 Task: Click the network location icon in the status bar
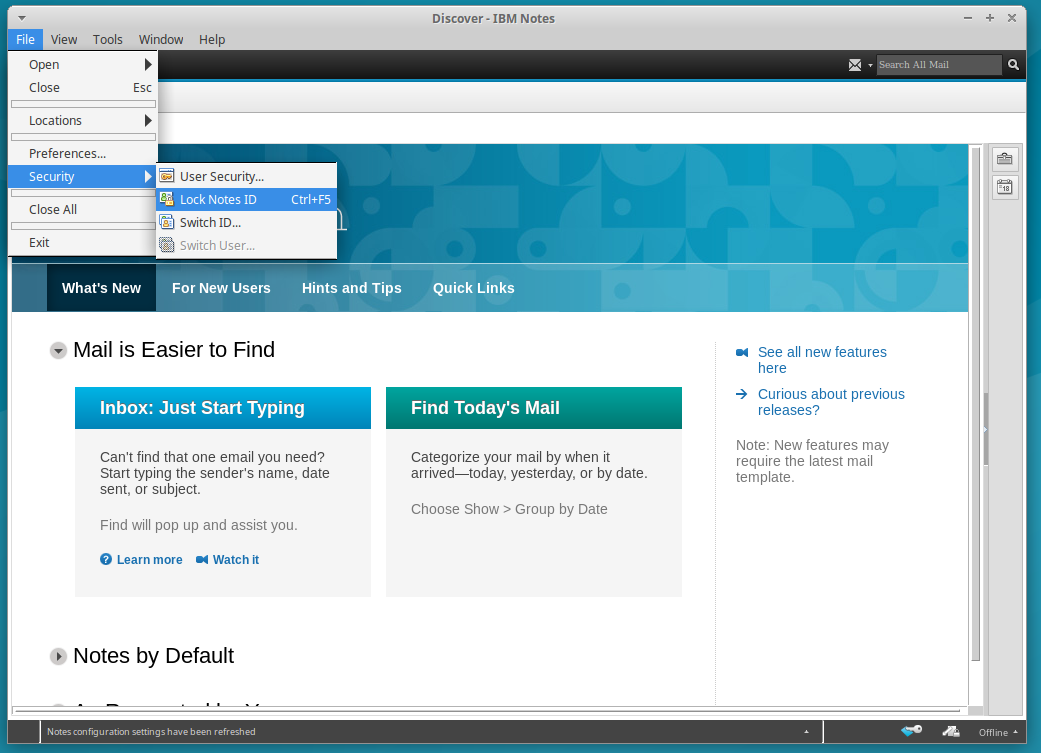coord(951,731)
